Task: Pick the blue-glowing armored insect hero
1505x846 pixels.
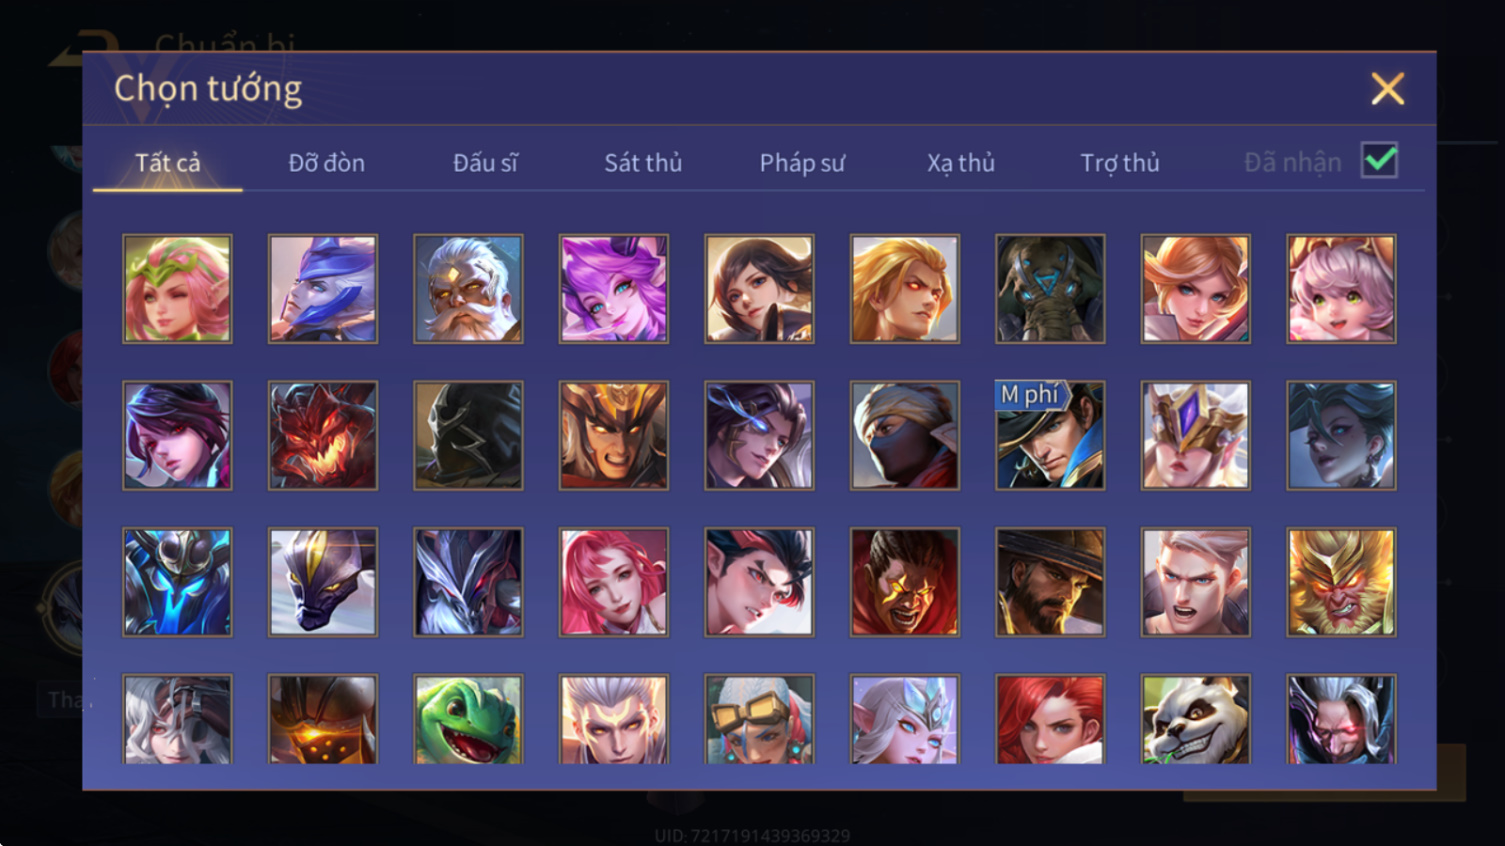Action: point(177,582)
